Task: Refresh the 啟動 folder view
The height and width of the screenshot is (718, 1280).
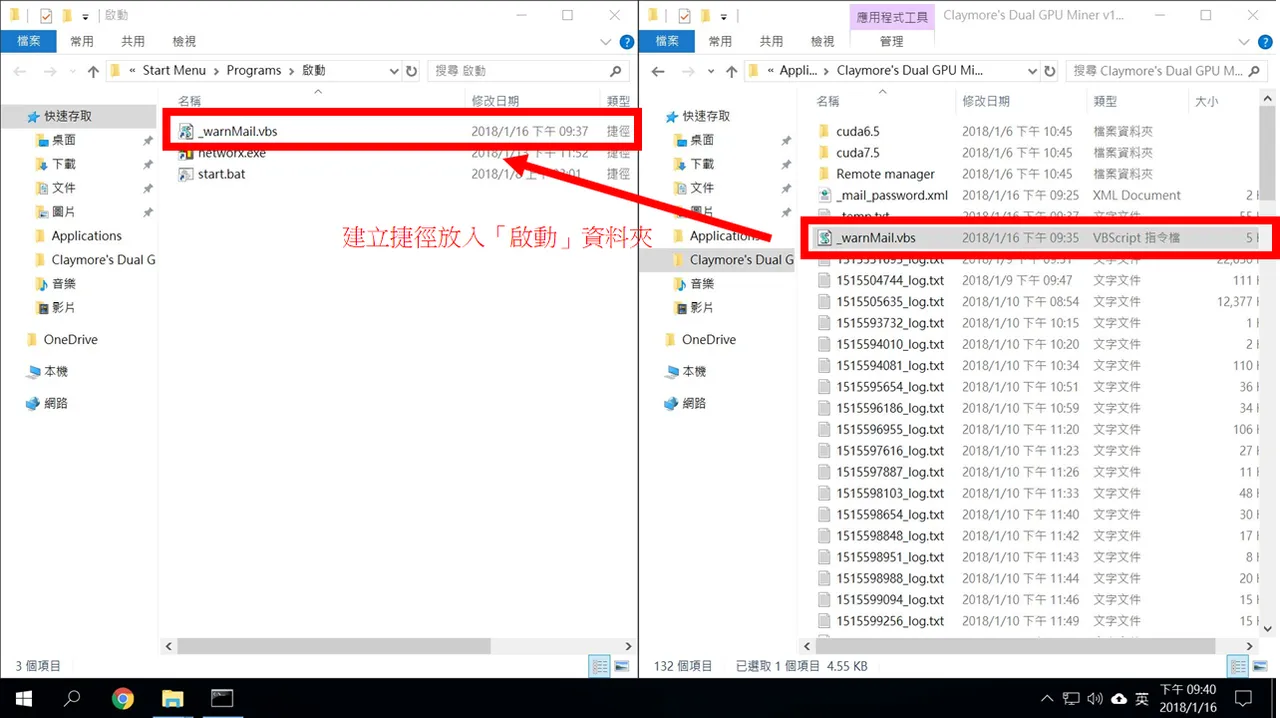Action: click(411, 71)
